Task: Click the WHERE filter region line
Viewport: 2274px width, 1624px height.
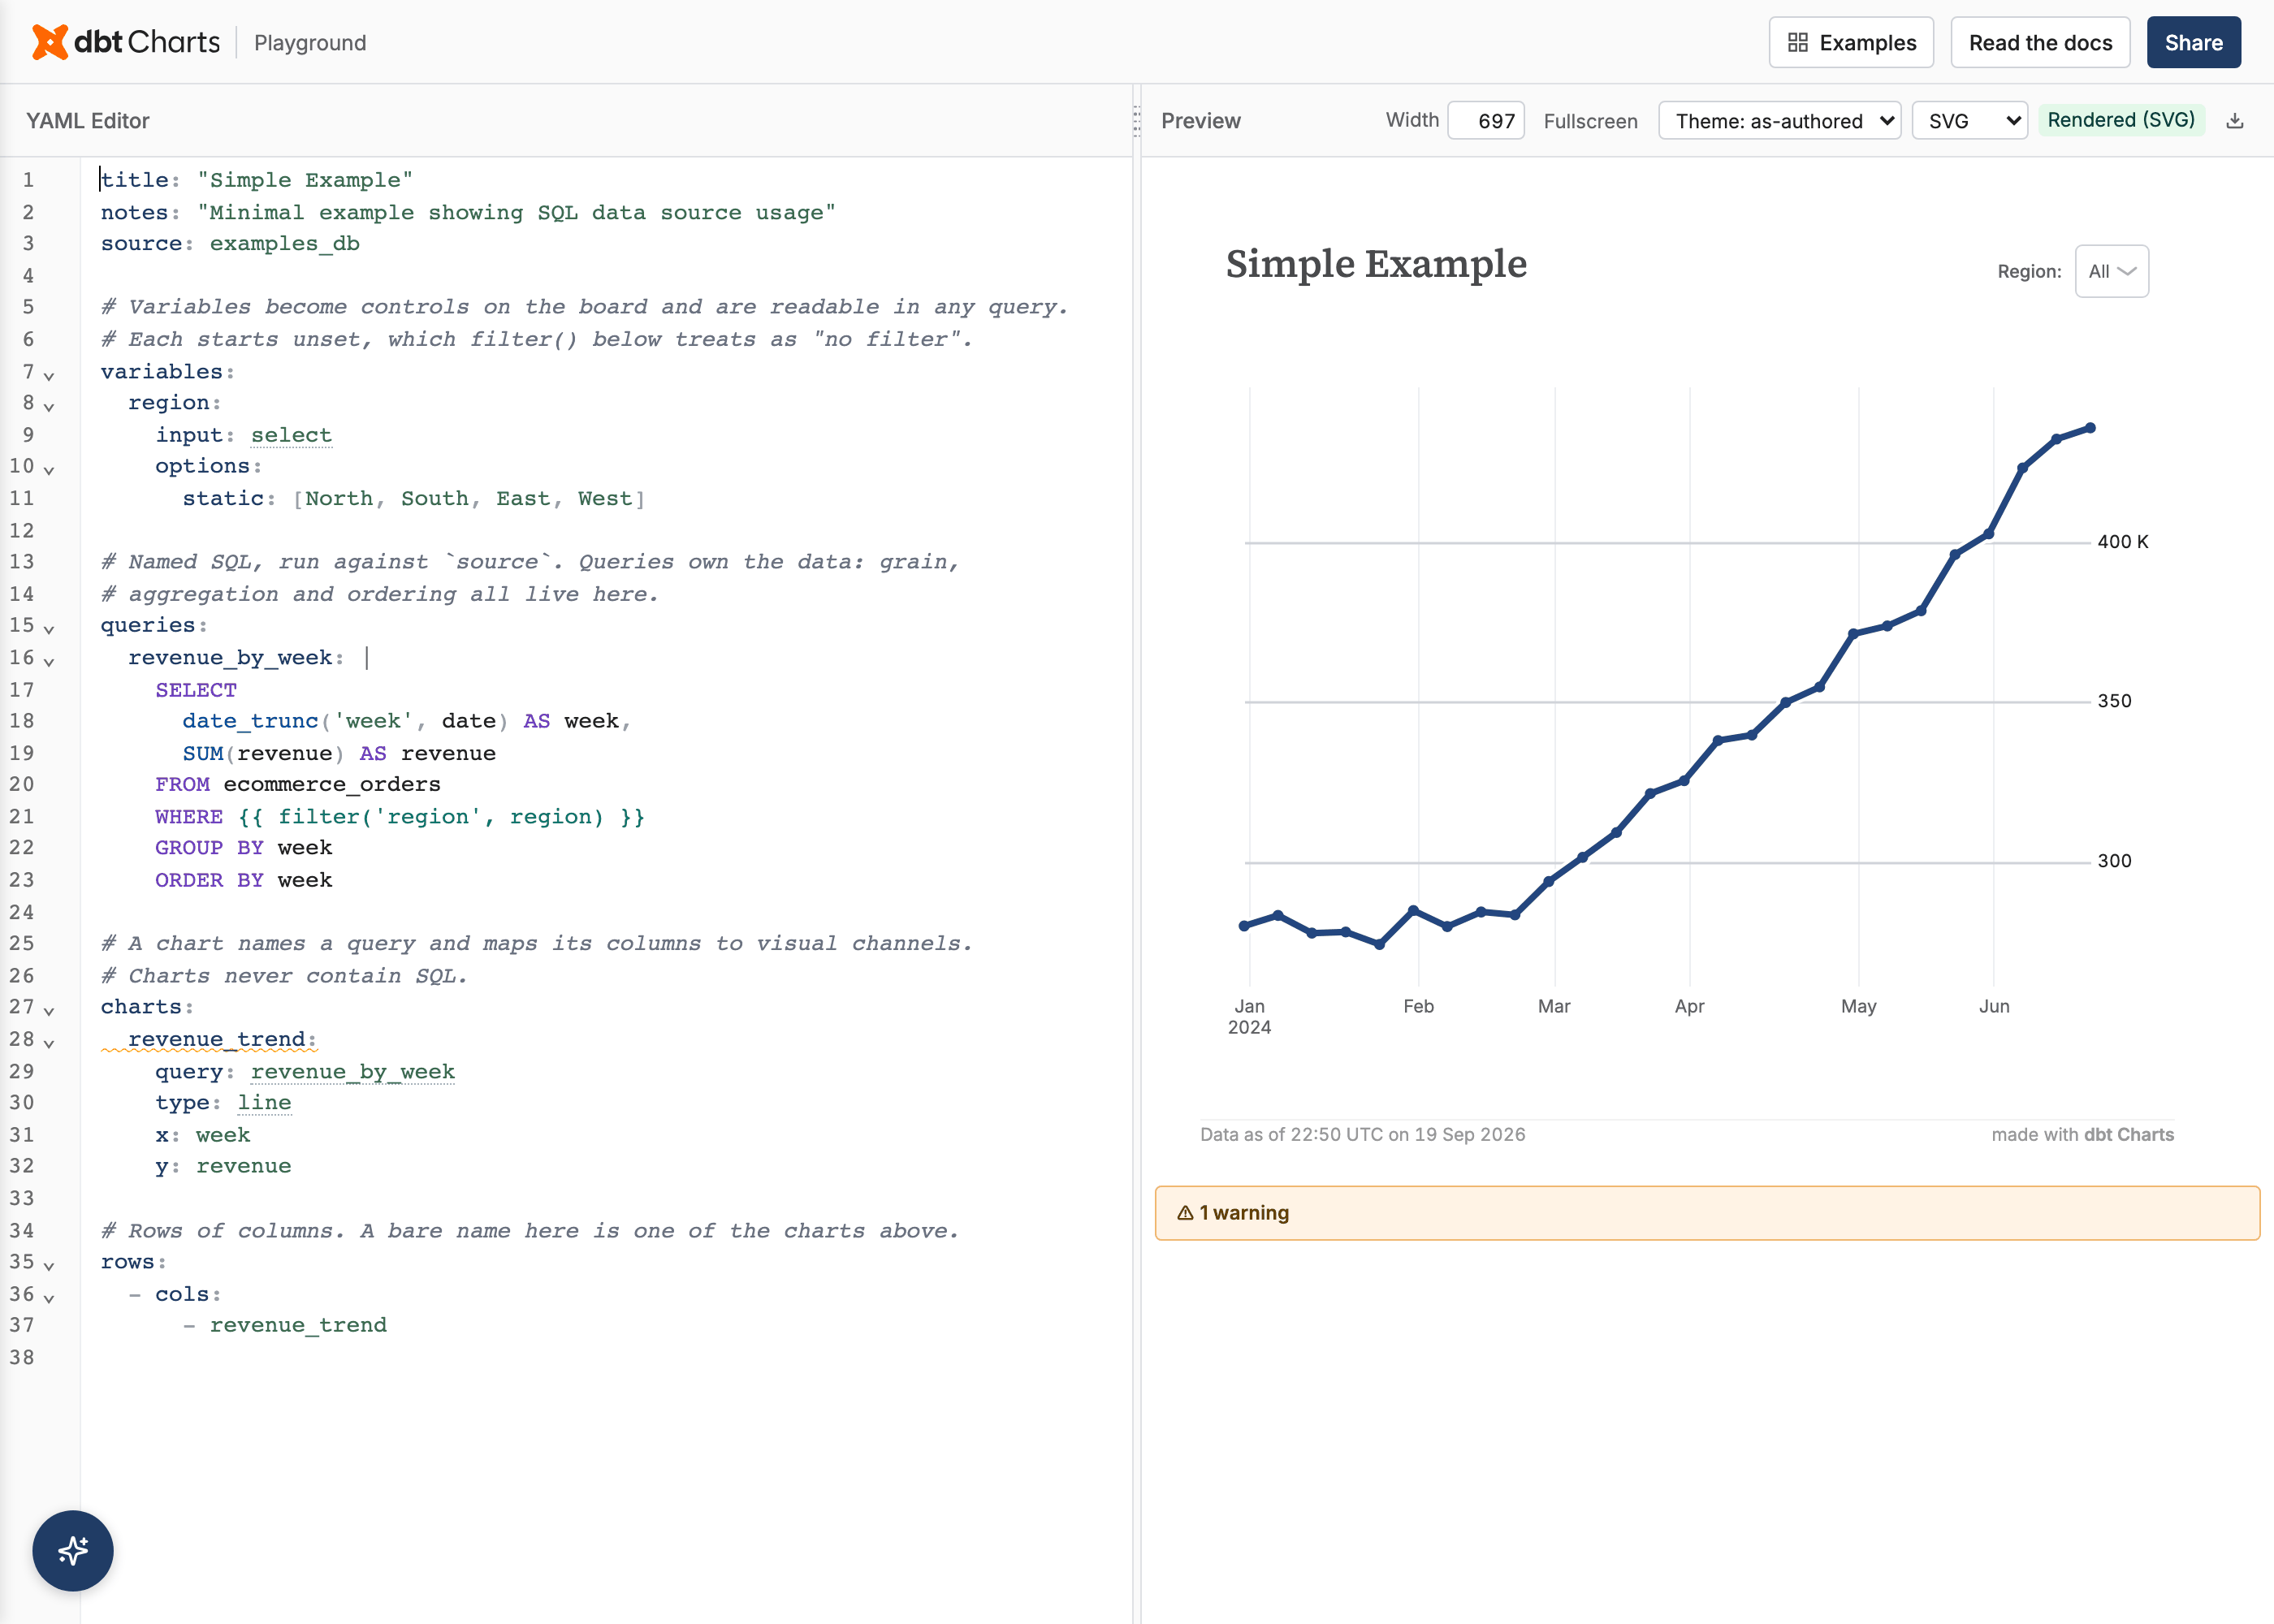Action: point(400,817)
